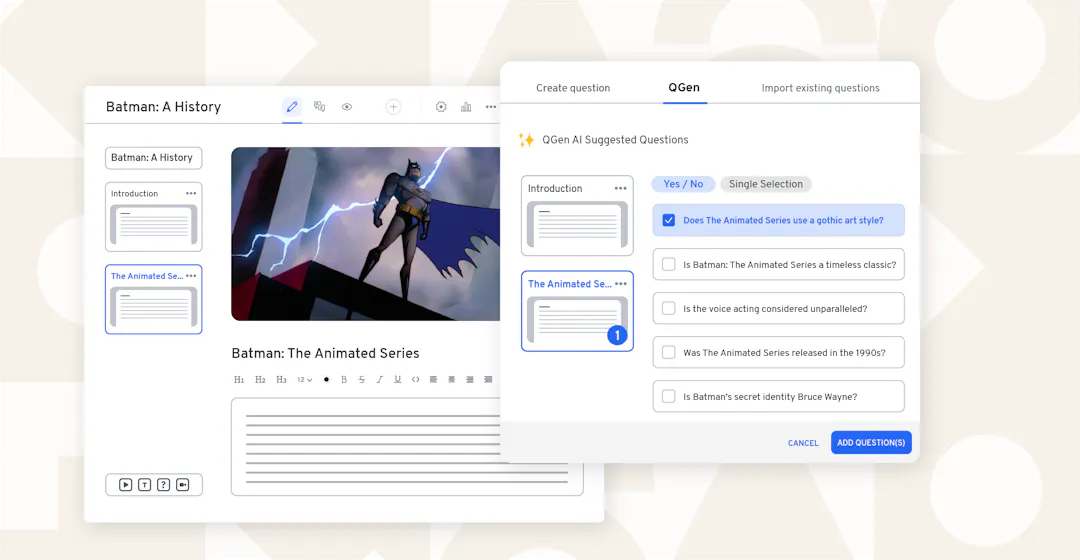1080x560 pixels.
Task: Apply Heading 1 format in text toolbar
Action: click(x=239, y=380)
